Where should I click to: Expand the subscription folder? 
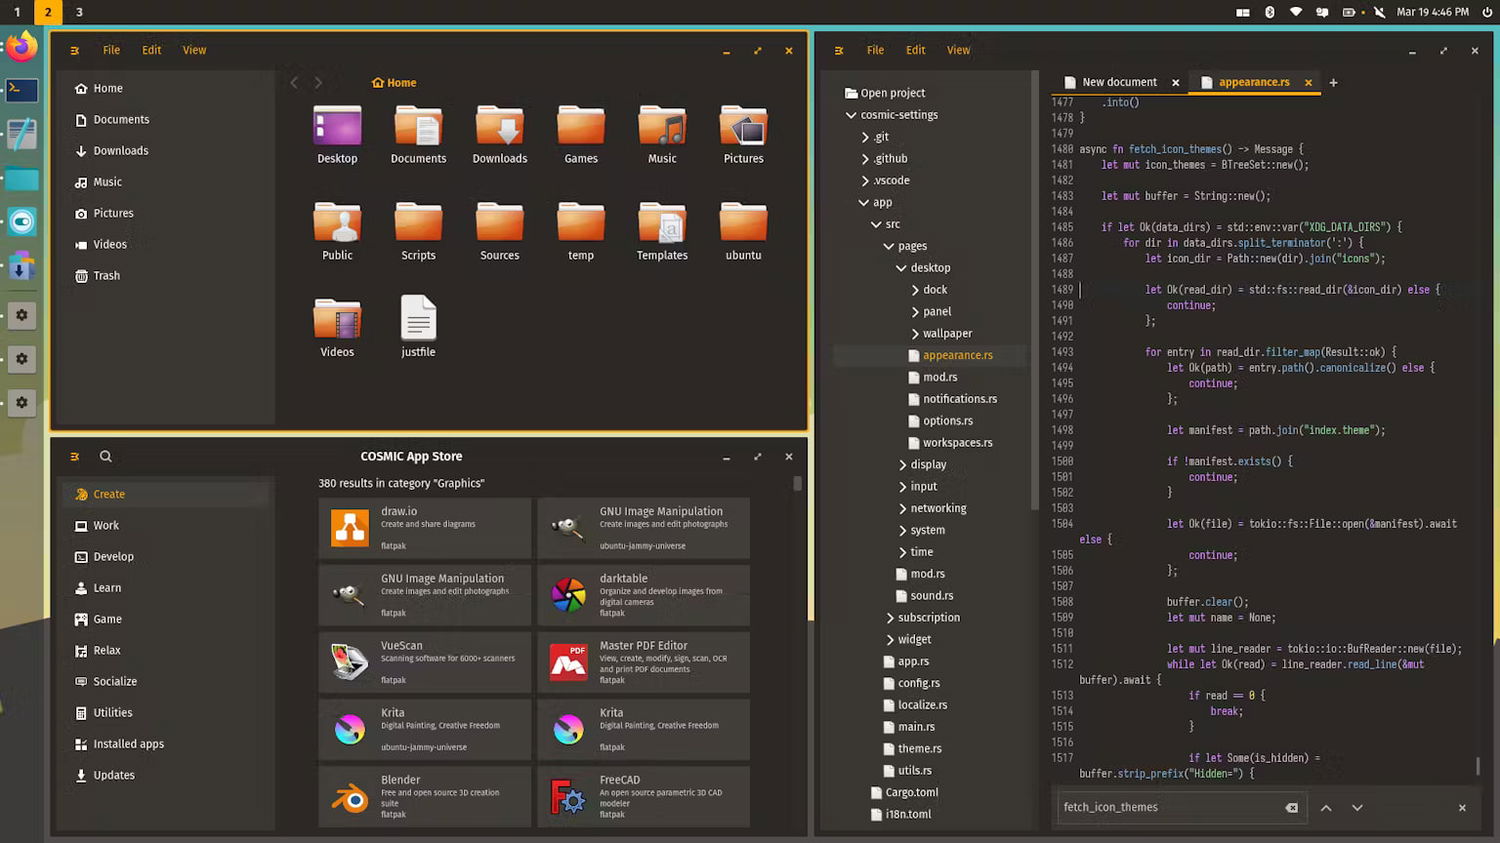pyautogui.click(x=890, y=618)
